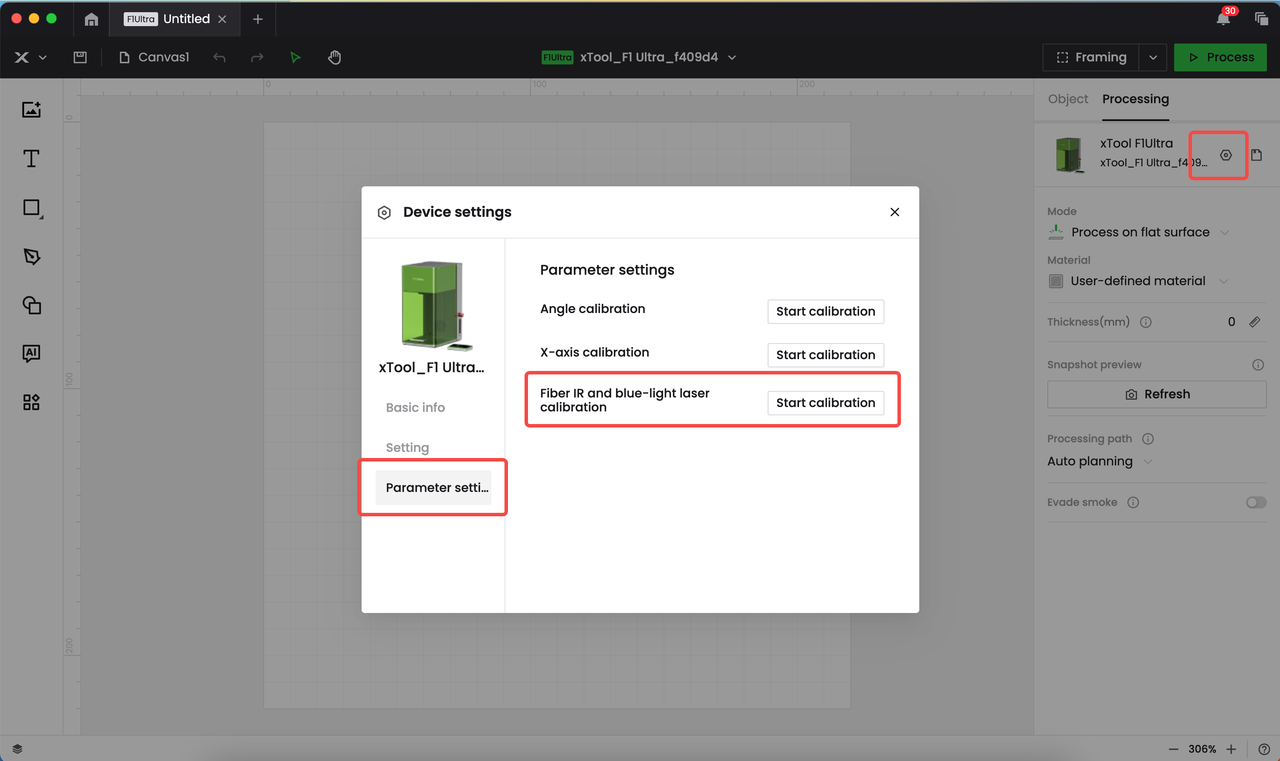
Task: Click the file icon beside device settings gear
Action: (1257, 155)
